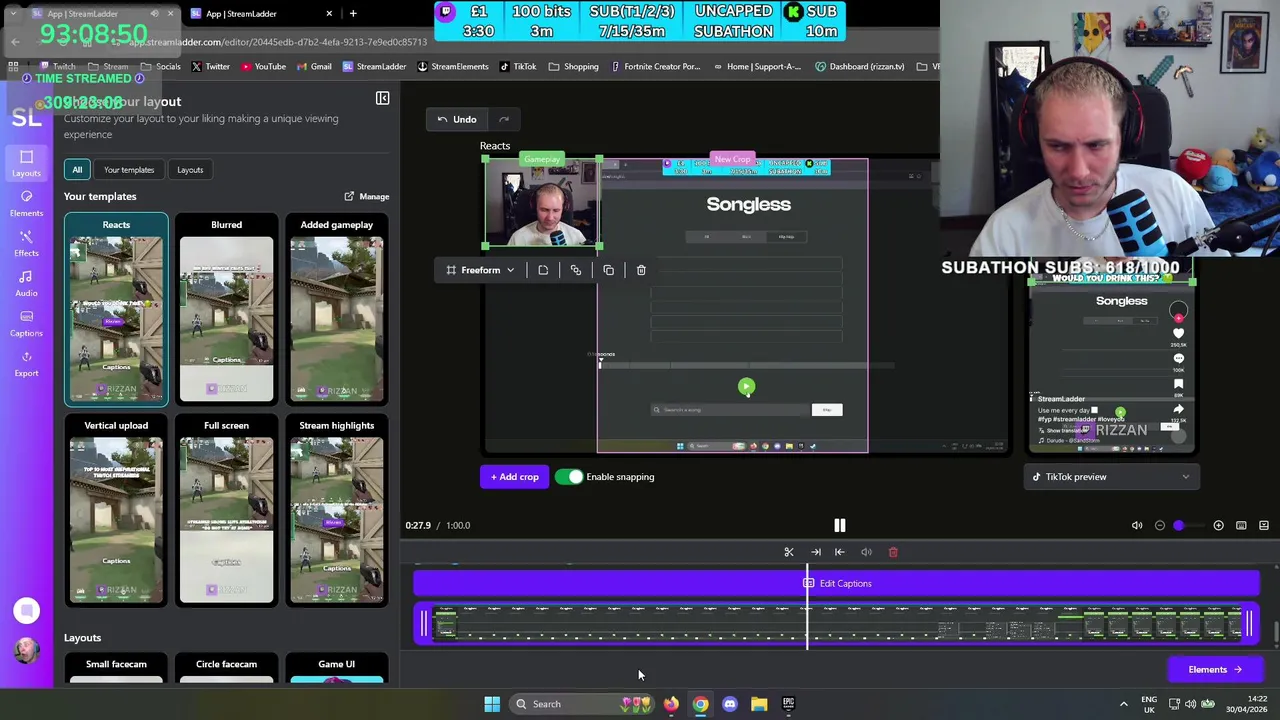Choose the Game UI layout
Image resolution: width=1280 pixels, height=720 pixels.
[337, 670]
